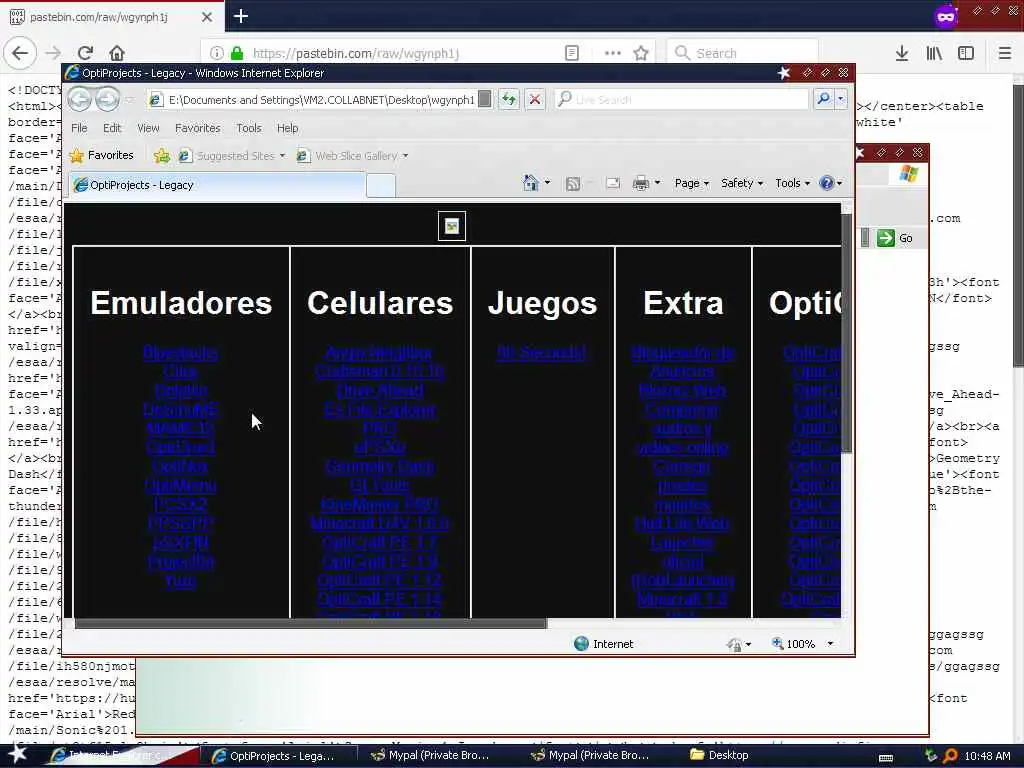Open Firefox library icon
The width and height of the screenshot is (1024, 768).
pos(934,53)
